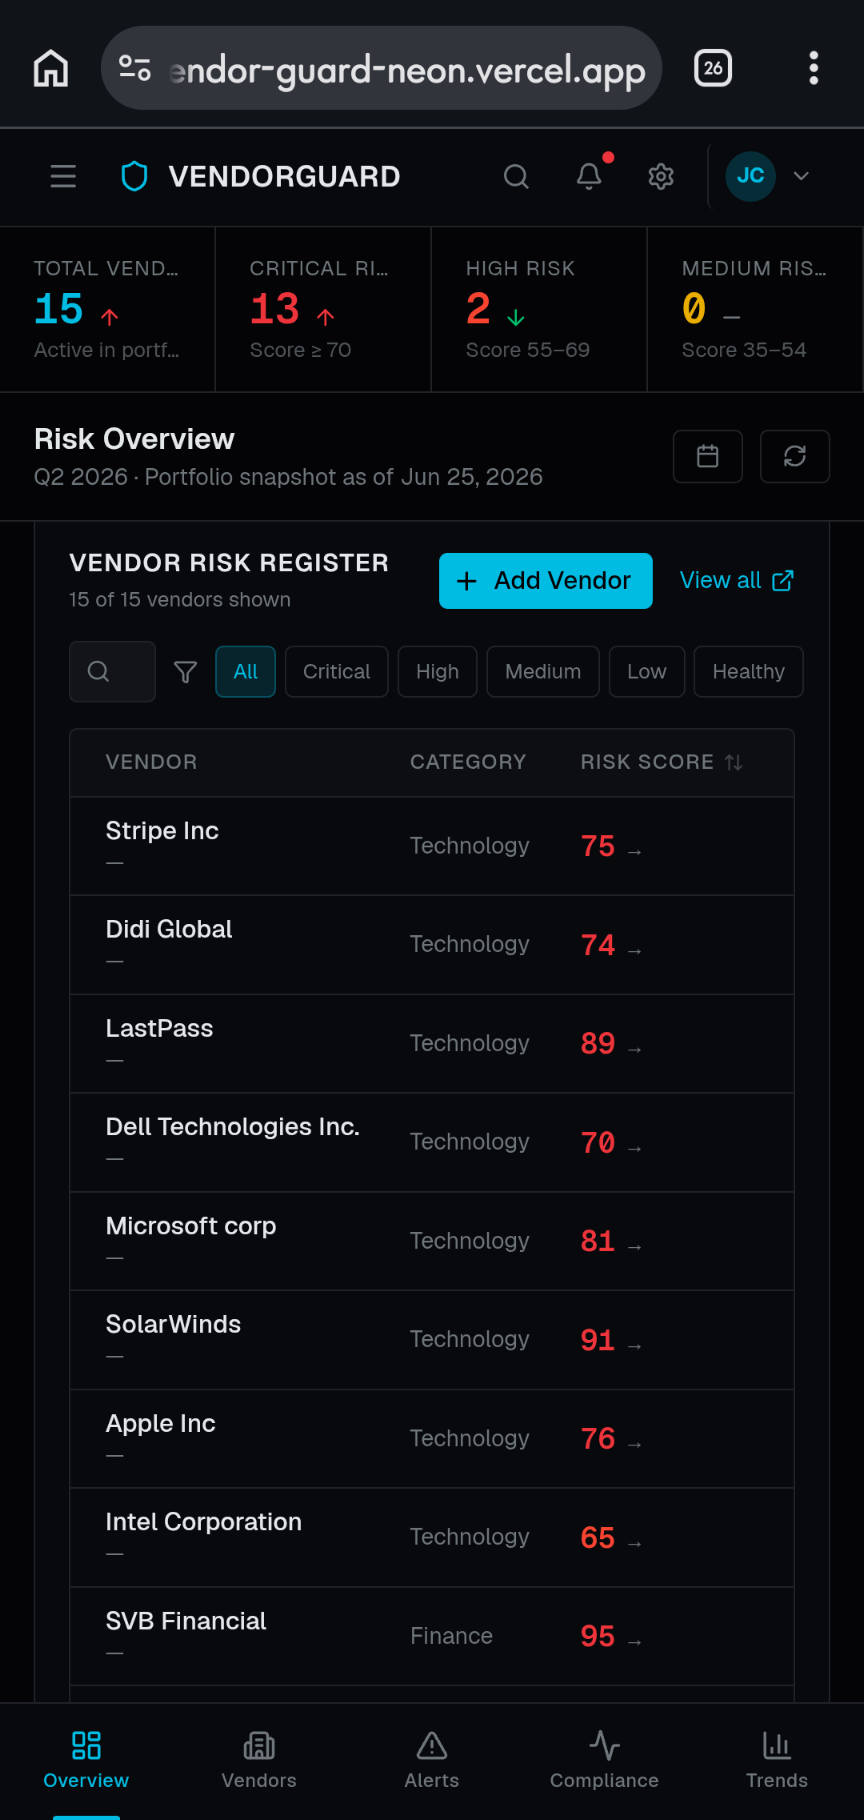The width and height of the screenshot is (864, 1820).
Task: Click the header search magnifier icon
Action: tap(516, 177)
